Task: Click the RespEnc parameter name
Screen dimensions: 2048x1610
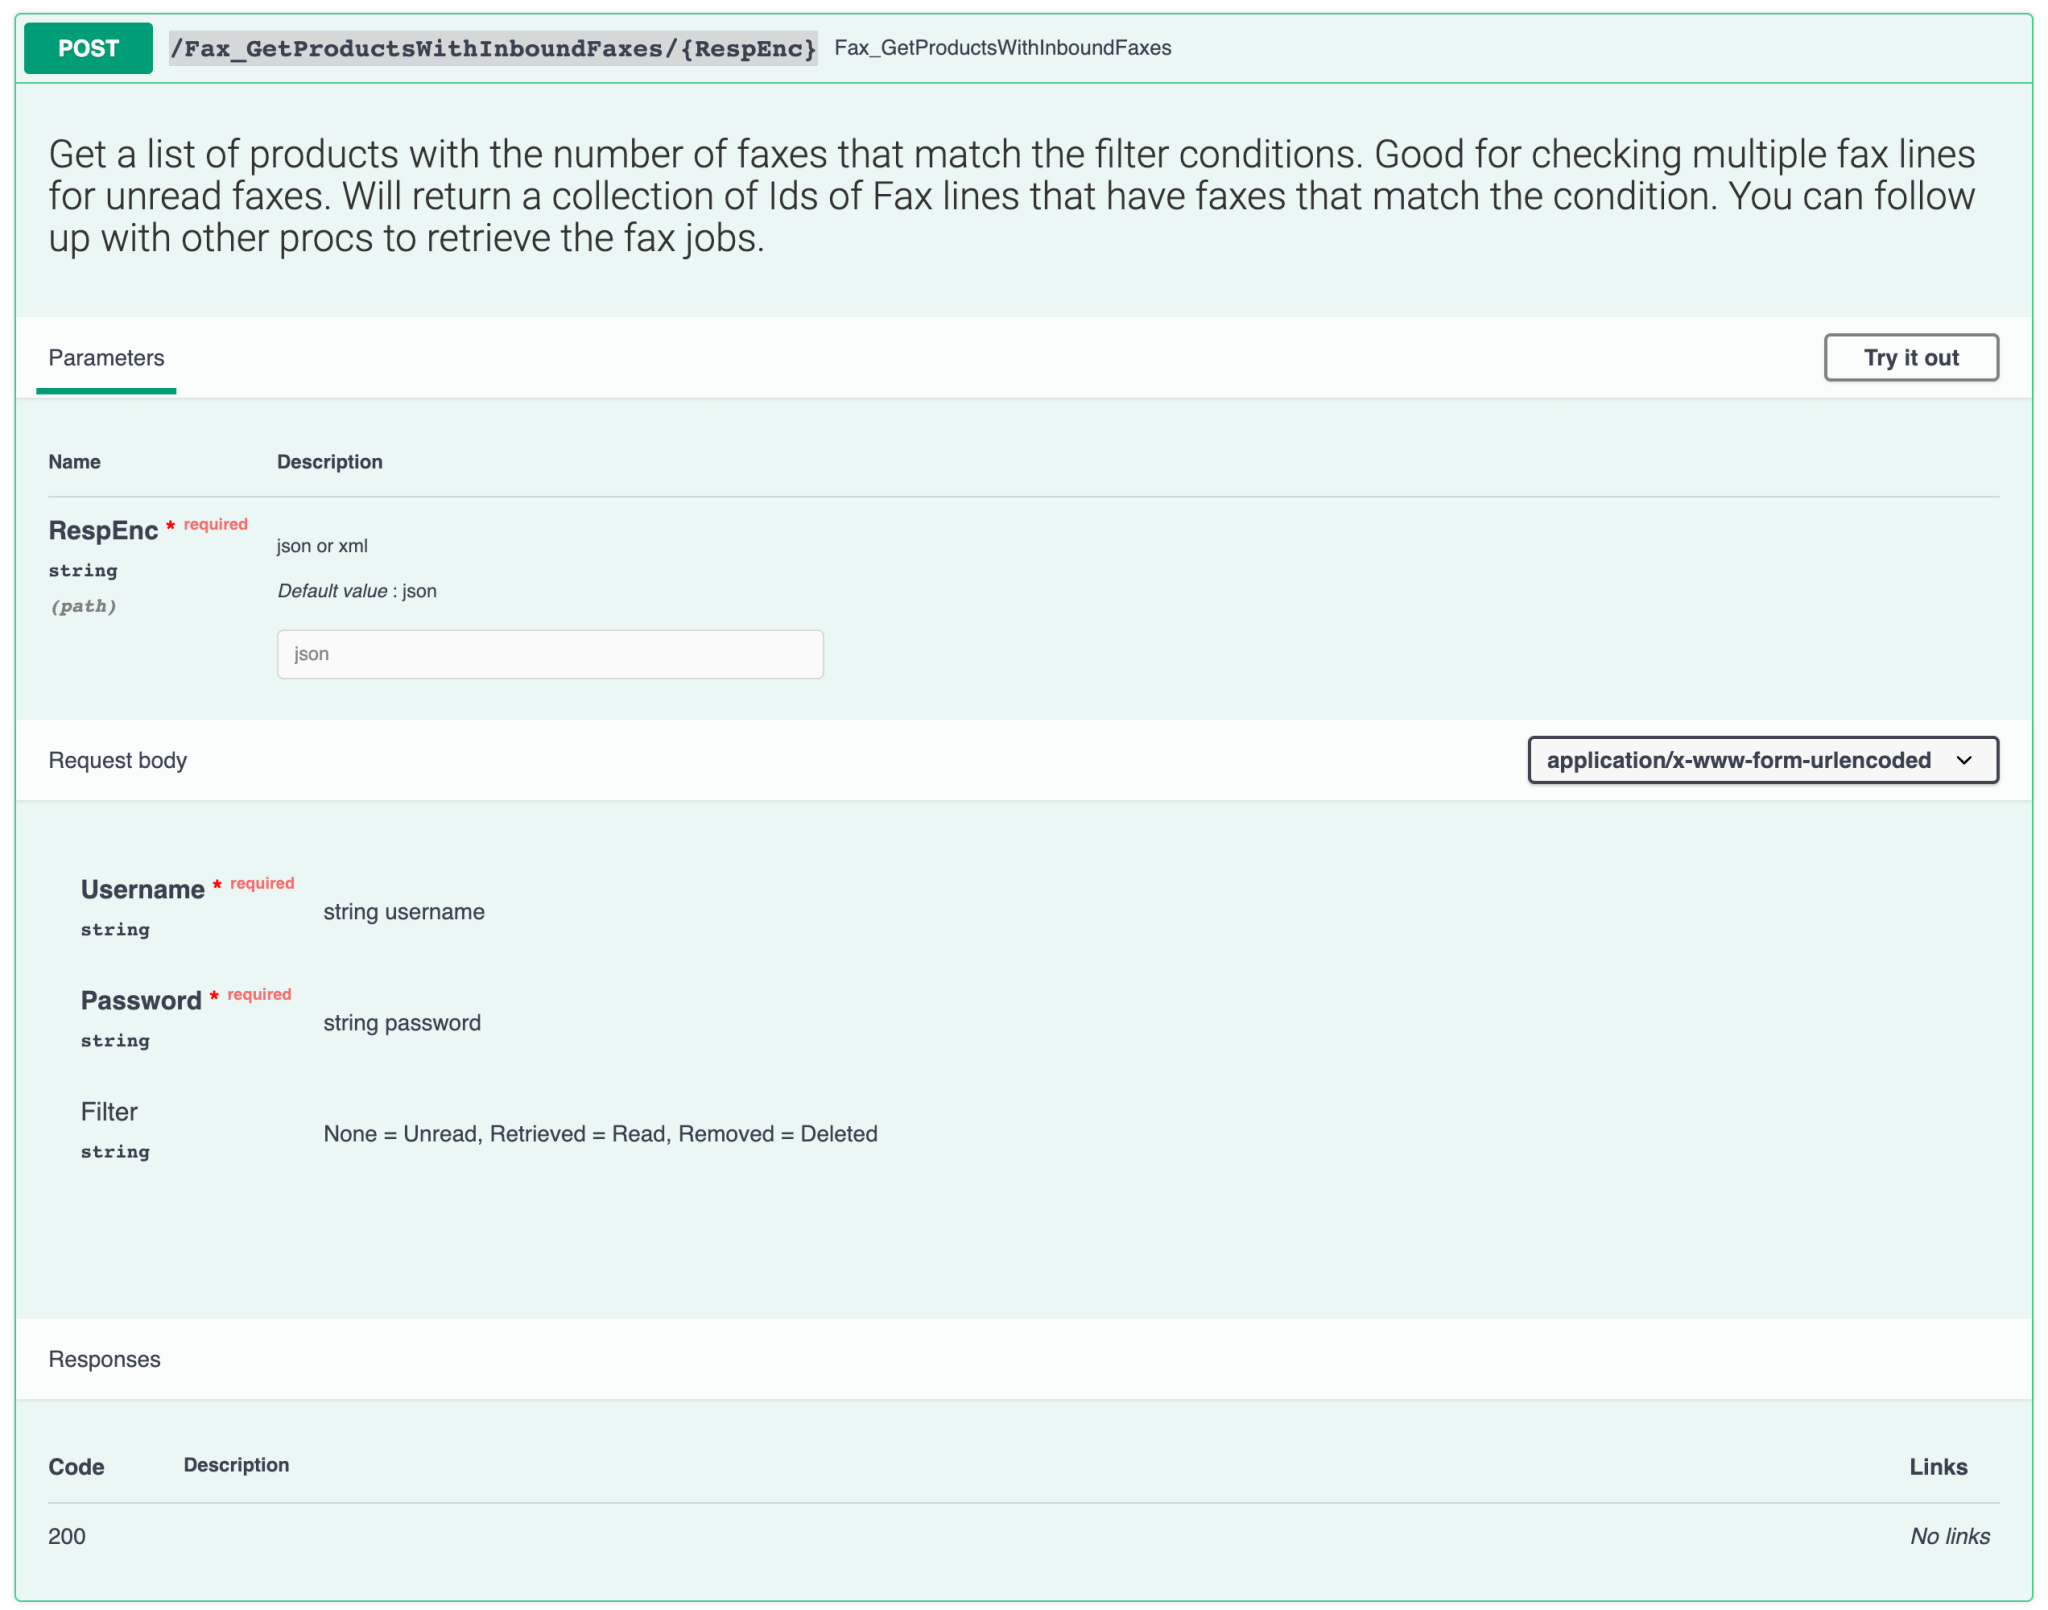Action: point(103,530)
